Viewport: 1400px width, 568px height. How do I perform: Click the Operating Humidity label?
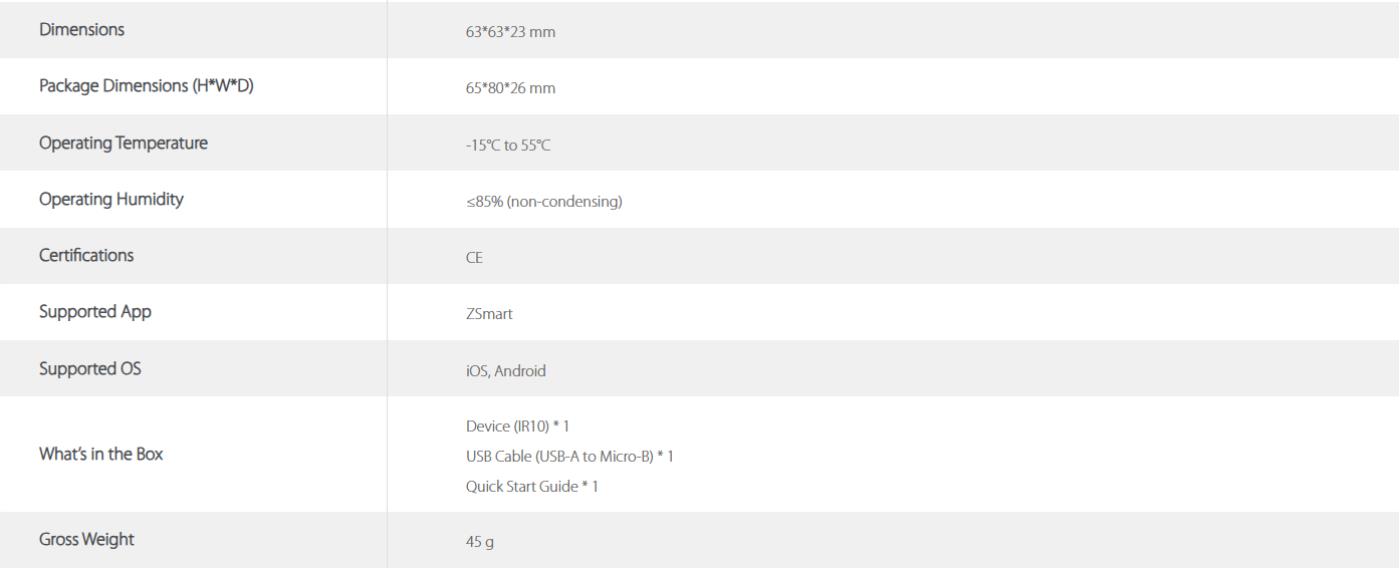pyautogui.click(x=111, y=199)
